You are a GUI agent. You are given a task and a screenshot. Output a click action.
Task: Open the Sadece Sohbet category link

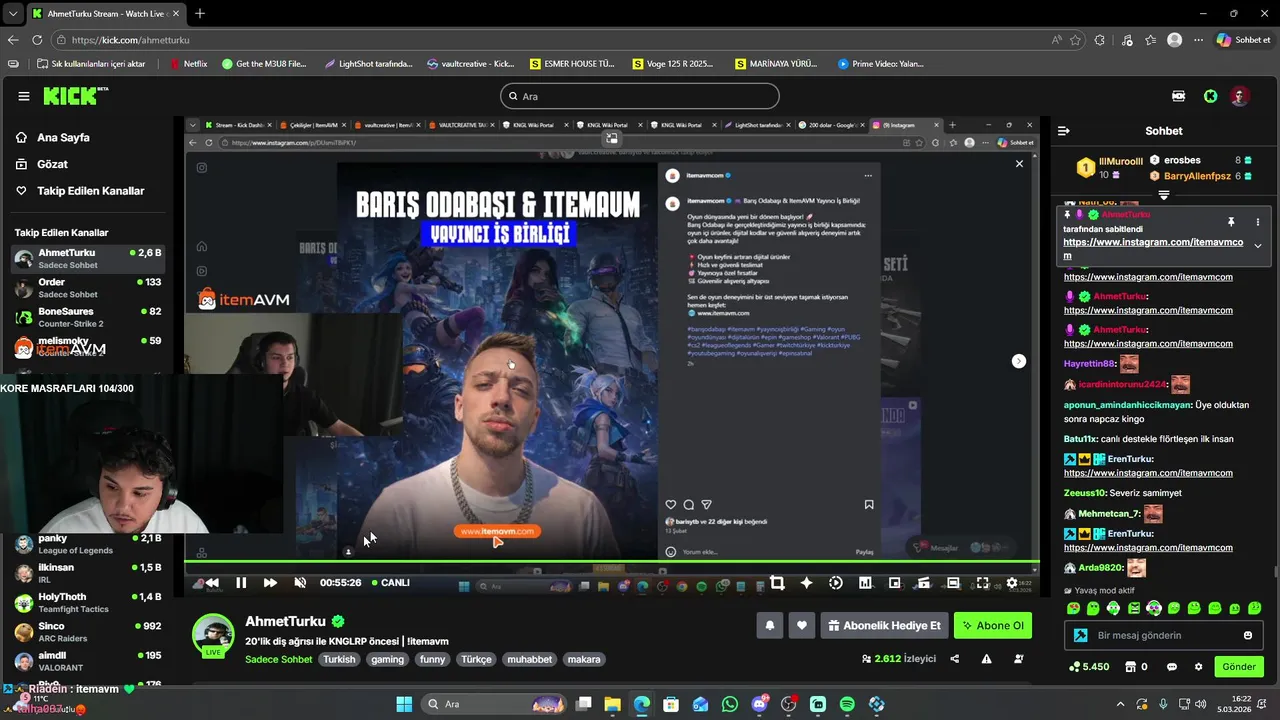pos(279,659)
